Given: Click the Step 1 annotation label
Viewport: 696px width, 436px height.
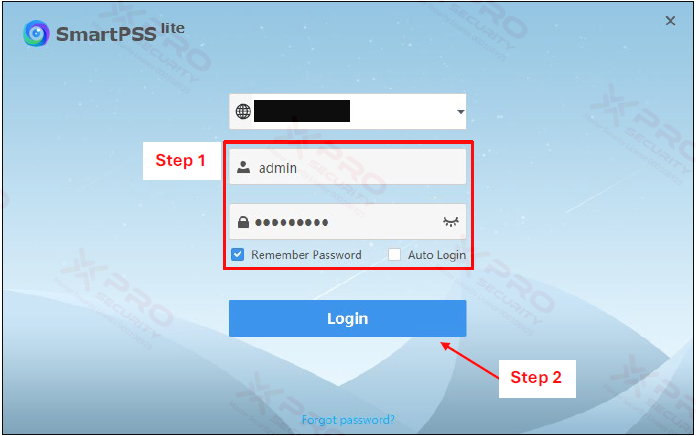Looking at the screenshot, I should click(x=182, y=161).
